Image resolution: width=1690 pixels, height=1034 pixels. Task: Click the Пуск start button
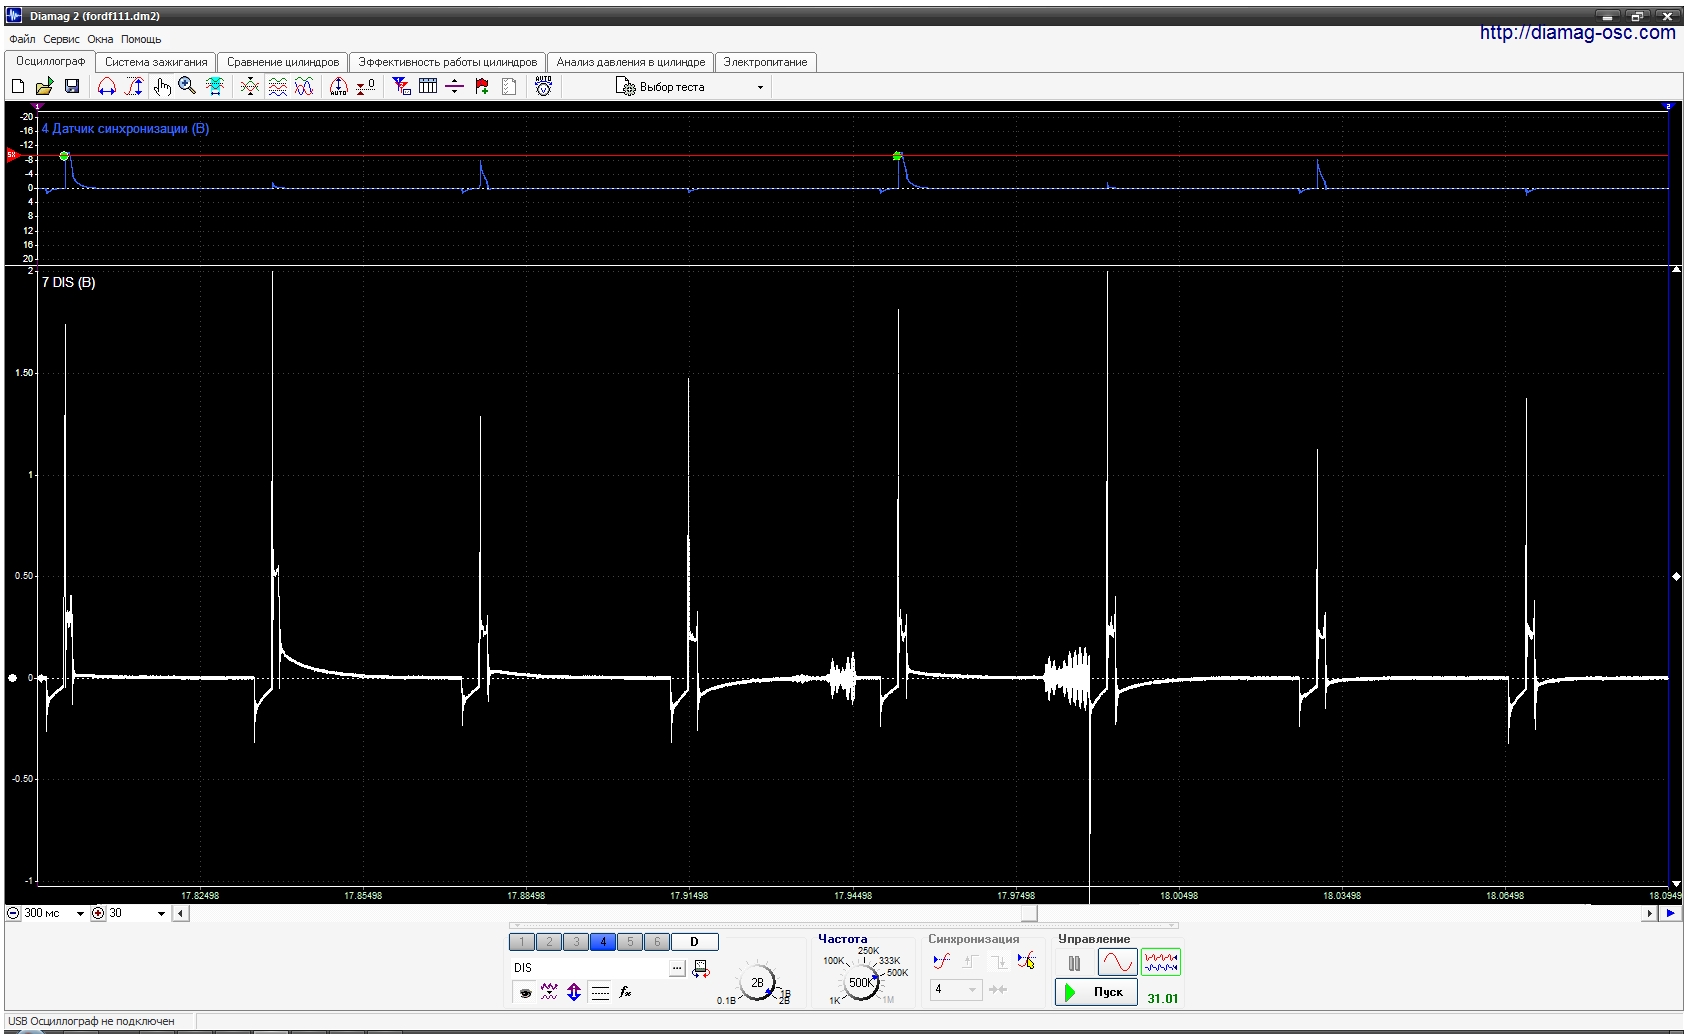click(x=1096, y=992)
